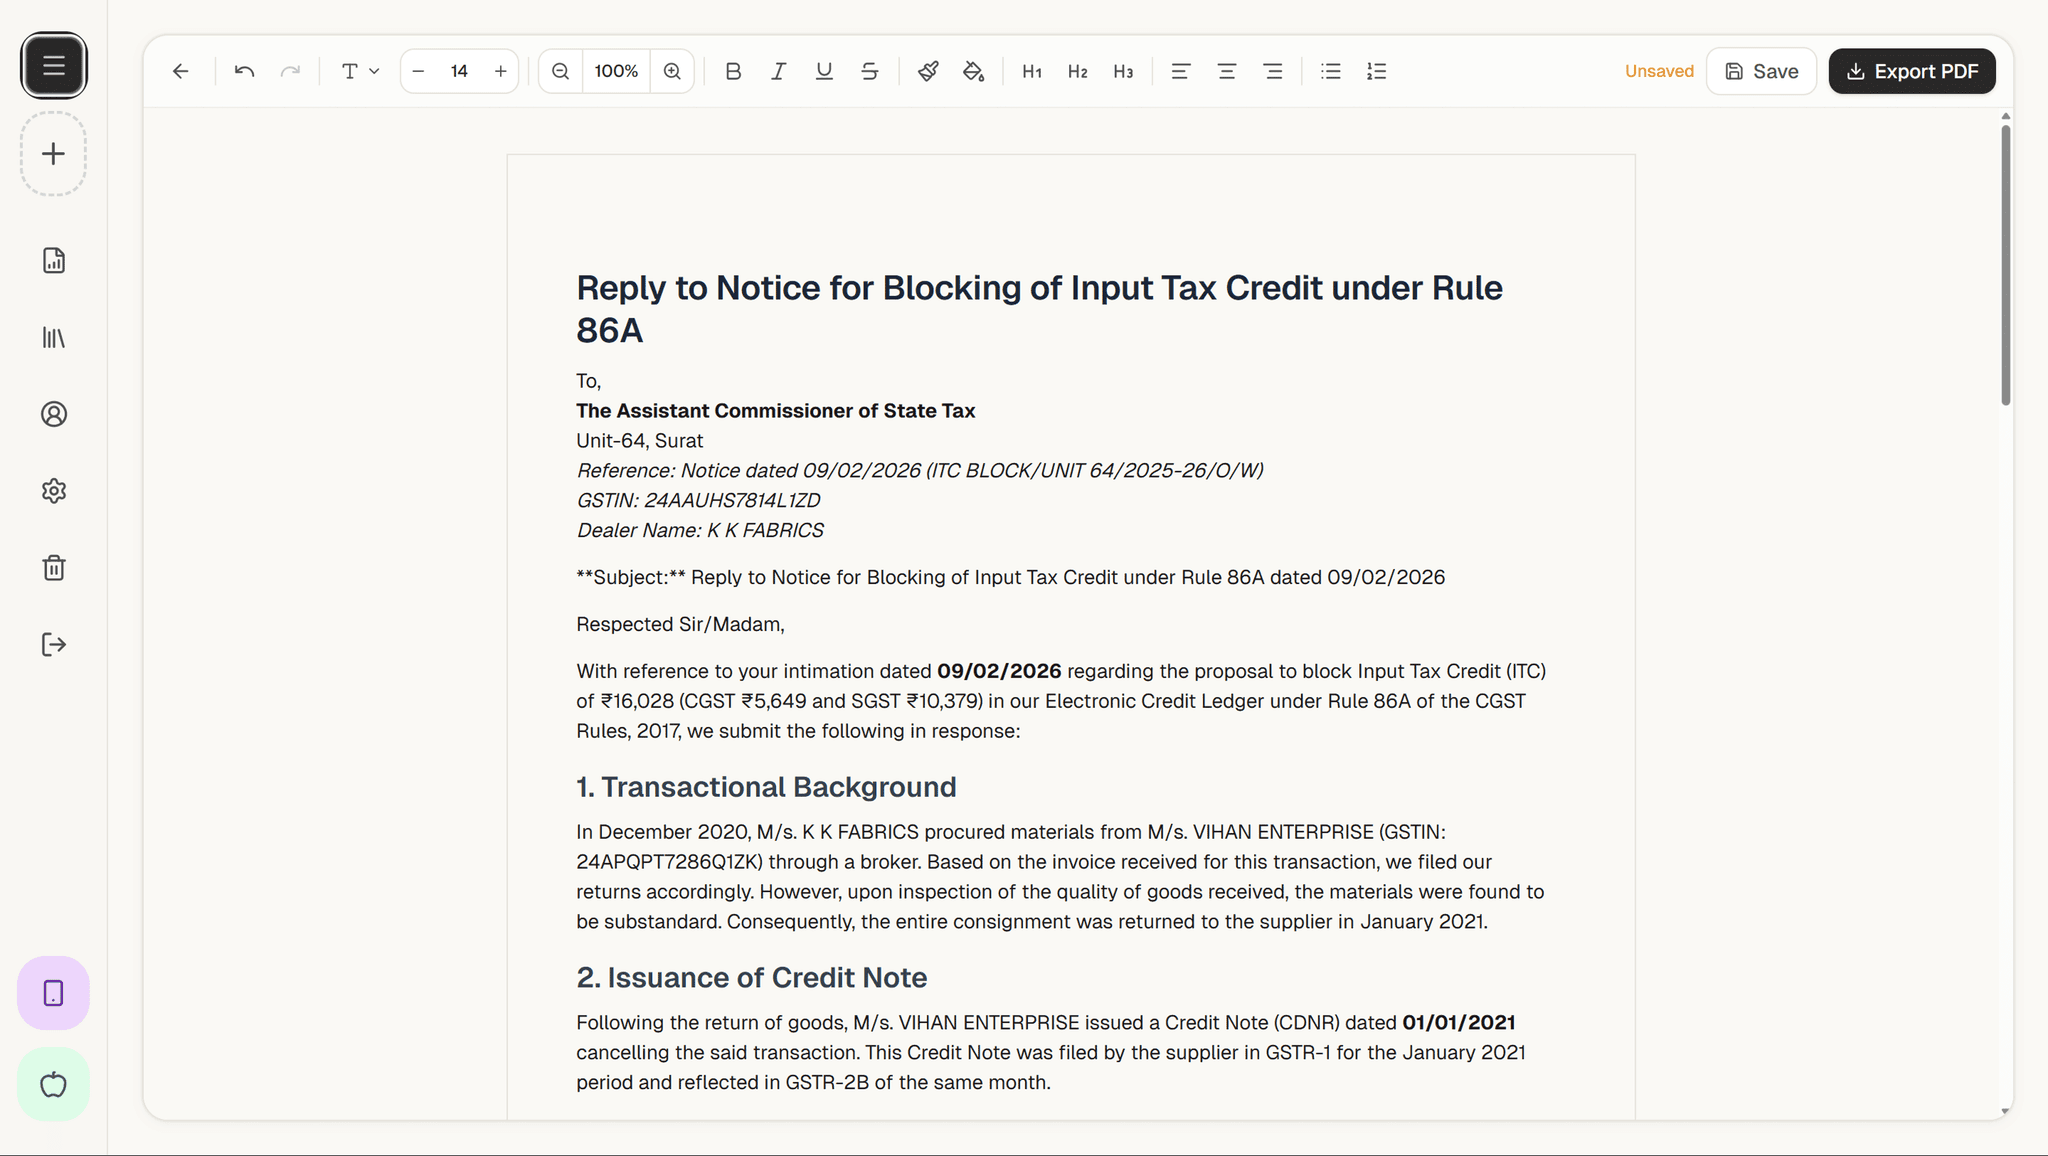
Task: Apply Heading 3 style
Action: (1123, 71)
